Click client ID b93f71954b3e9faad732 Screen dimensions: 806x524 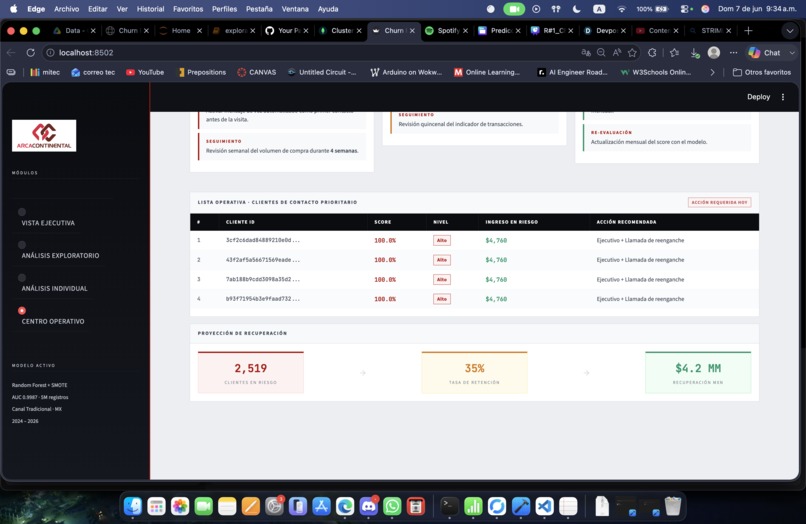pos(263,299)
